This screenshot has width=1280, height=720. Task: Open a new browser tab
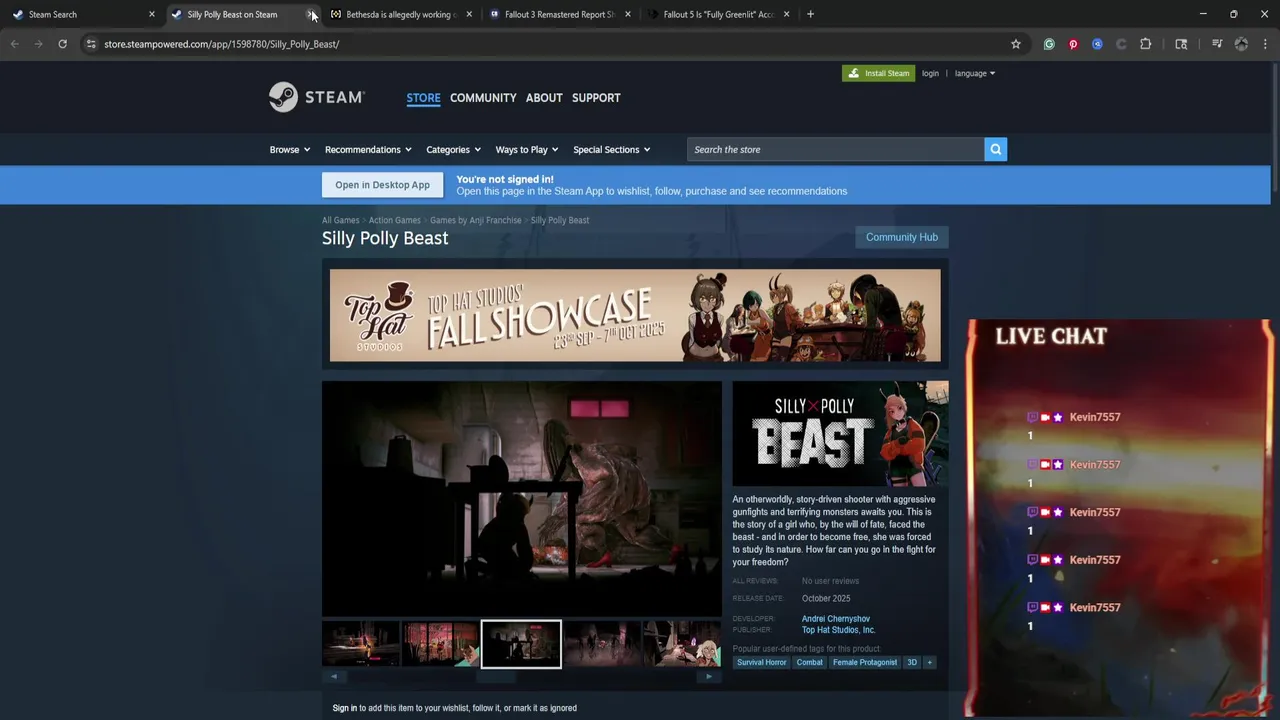(810, 14)
